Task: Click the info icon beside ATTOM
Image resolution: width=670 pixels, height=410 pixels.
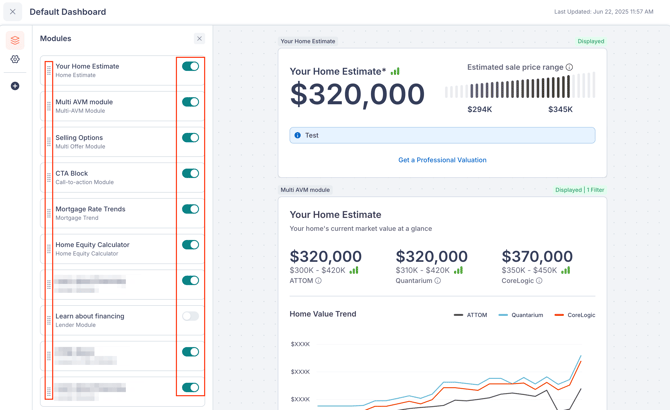Action: [x=319, y=281]
